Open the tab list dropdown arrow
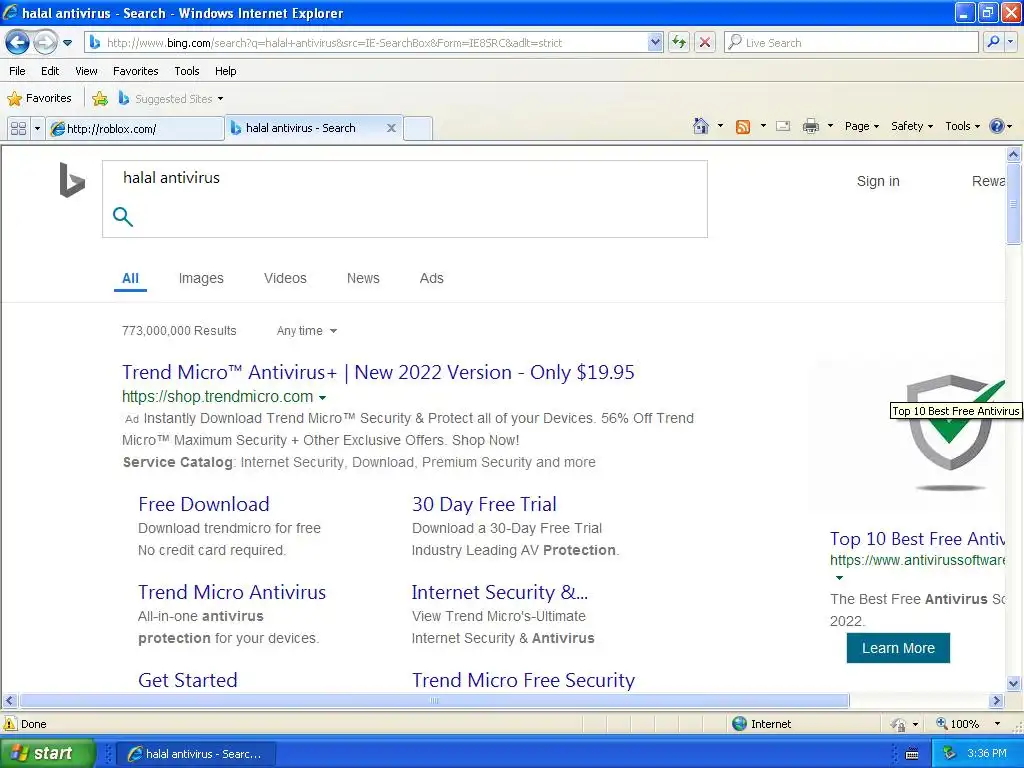The width and height of the screenshot is (1024, 768). [37, 129]
